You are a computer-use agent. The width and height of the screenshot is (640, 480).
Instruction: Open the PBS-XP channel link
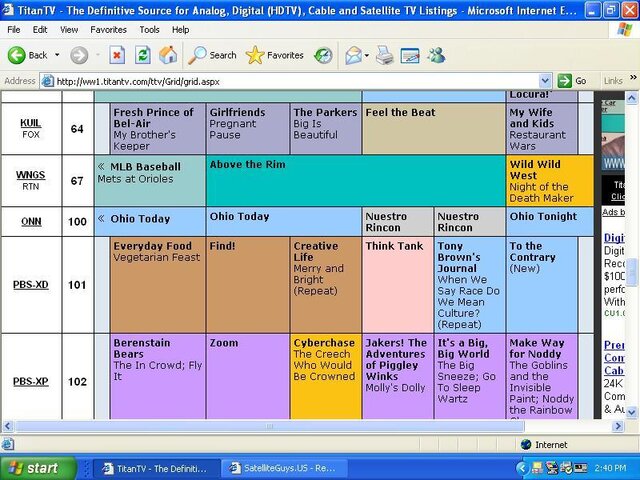(x=31, y=381)
